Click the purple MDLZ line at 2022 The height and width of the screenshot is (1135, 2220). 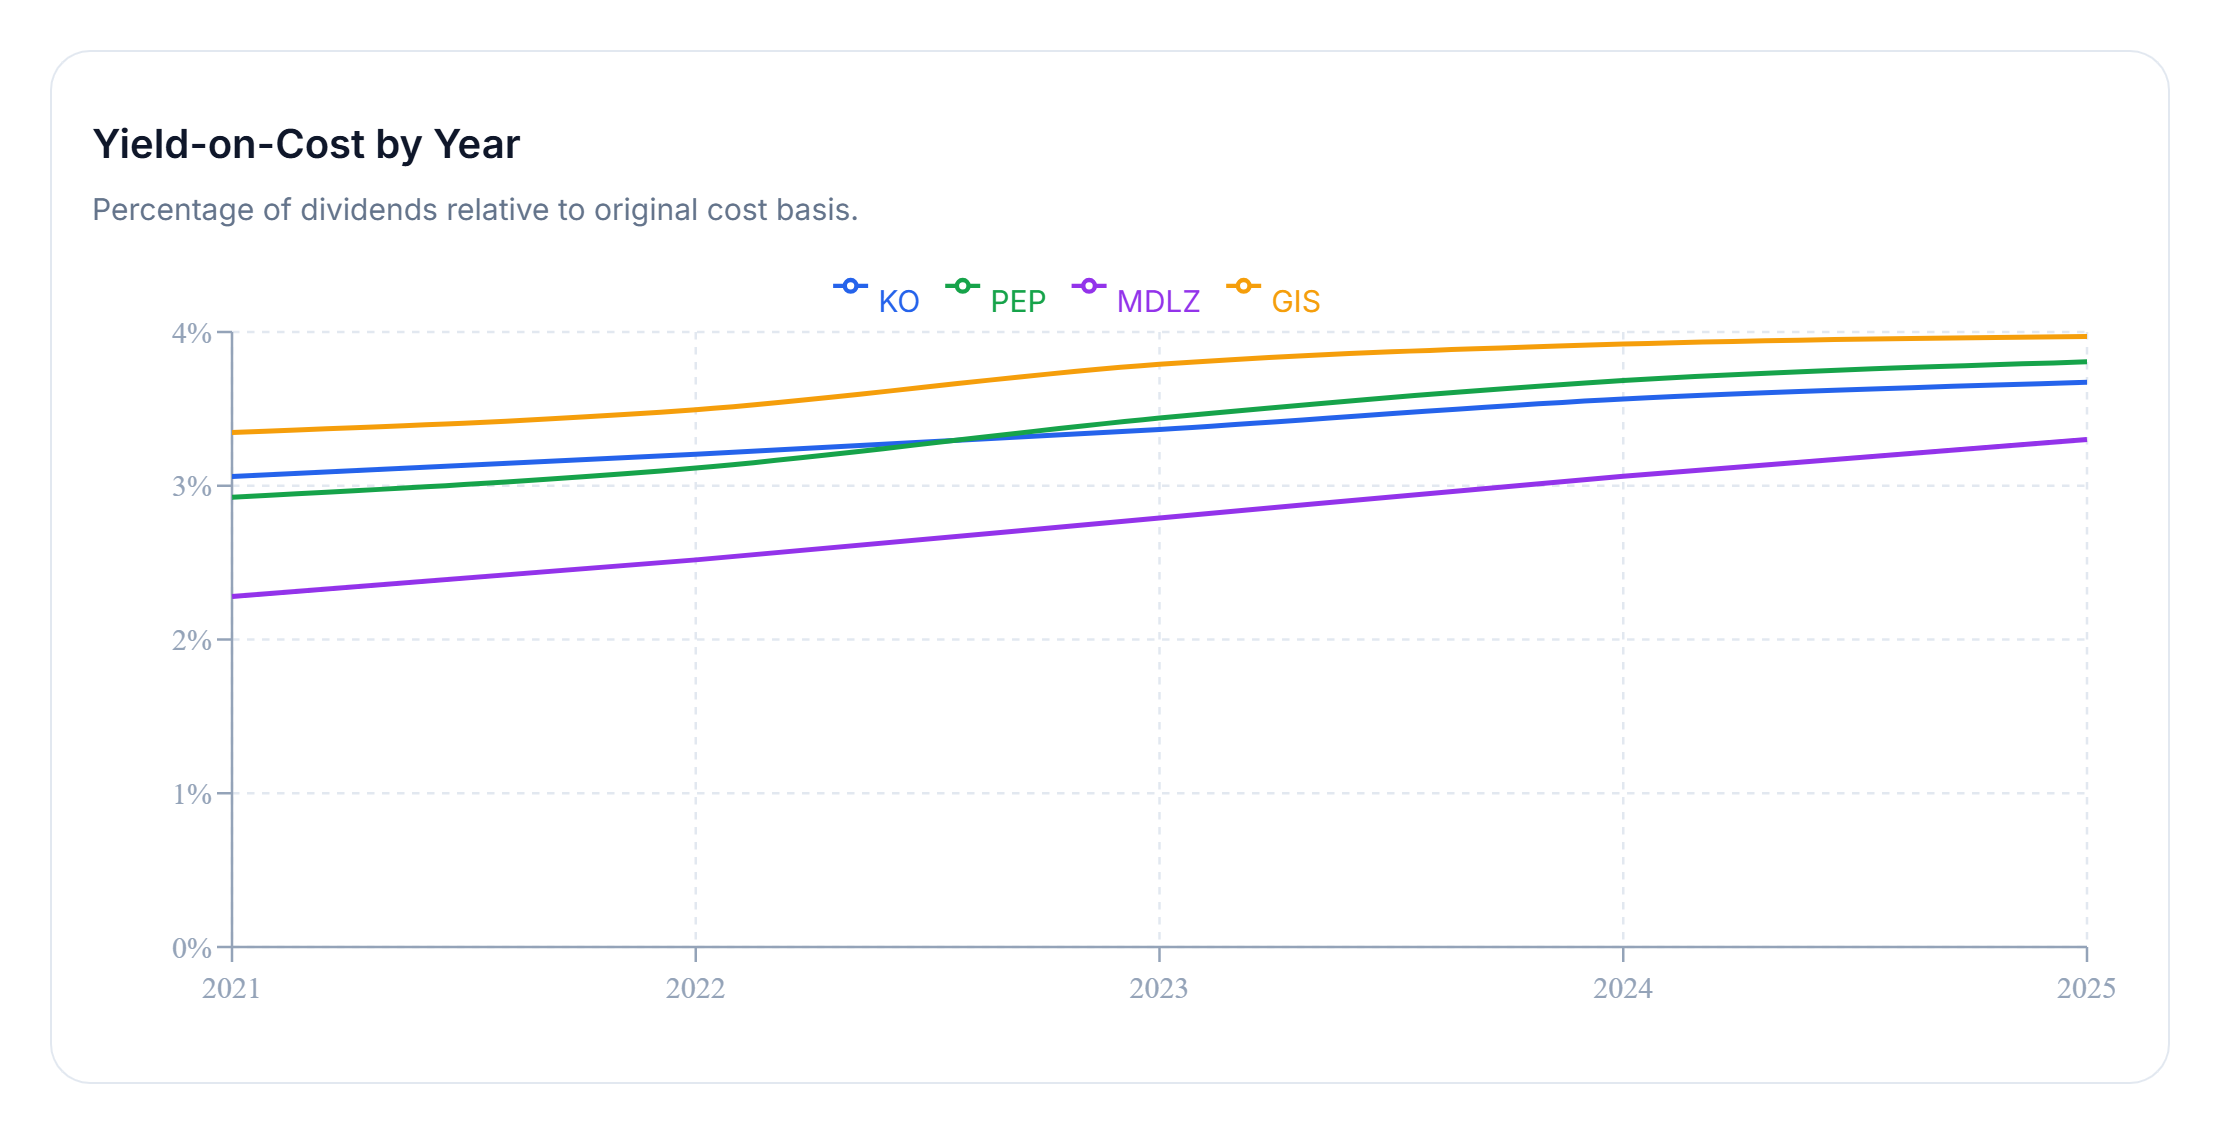point(695,560)
